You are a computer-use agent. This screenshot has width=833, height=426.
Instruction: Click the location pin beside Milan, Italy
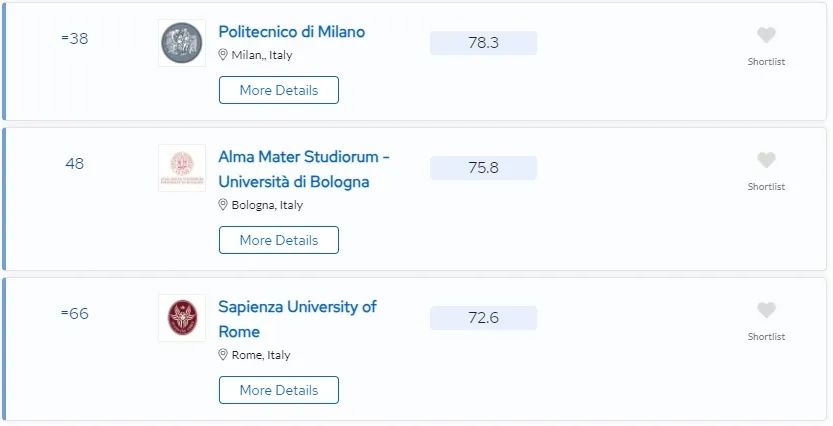point(224,55)
